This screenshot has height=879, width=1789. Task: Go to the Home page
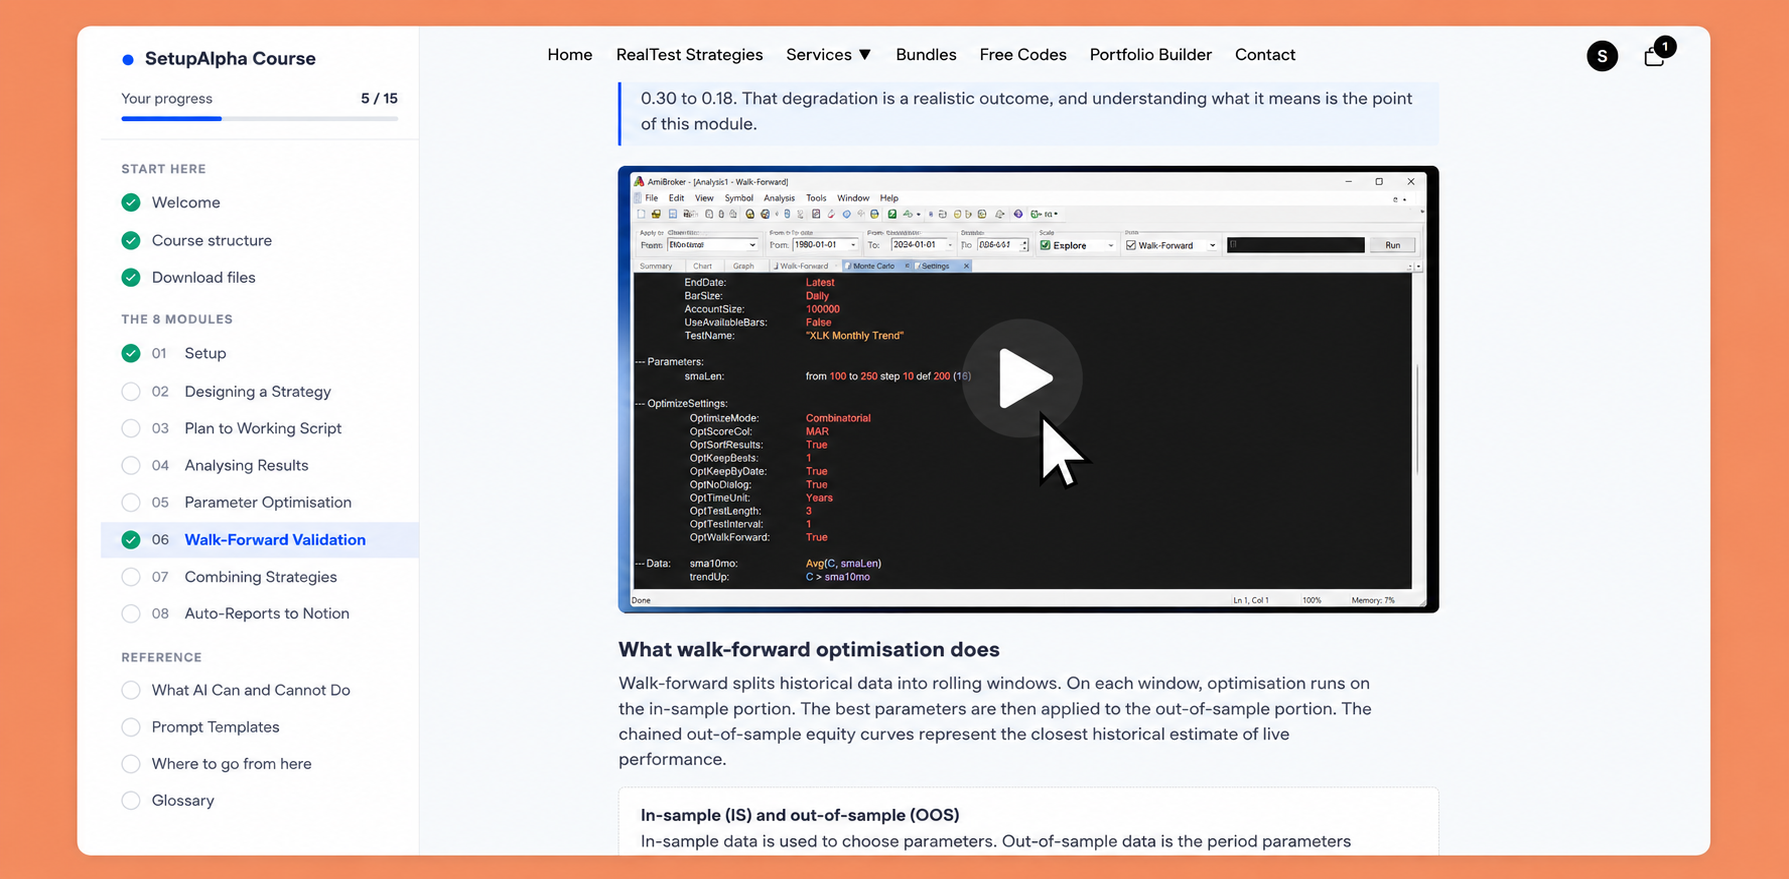click(x=570, y=55)
